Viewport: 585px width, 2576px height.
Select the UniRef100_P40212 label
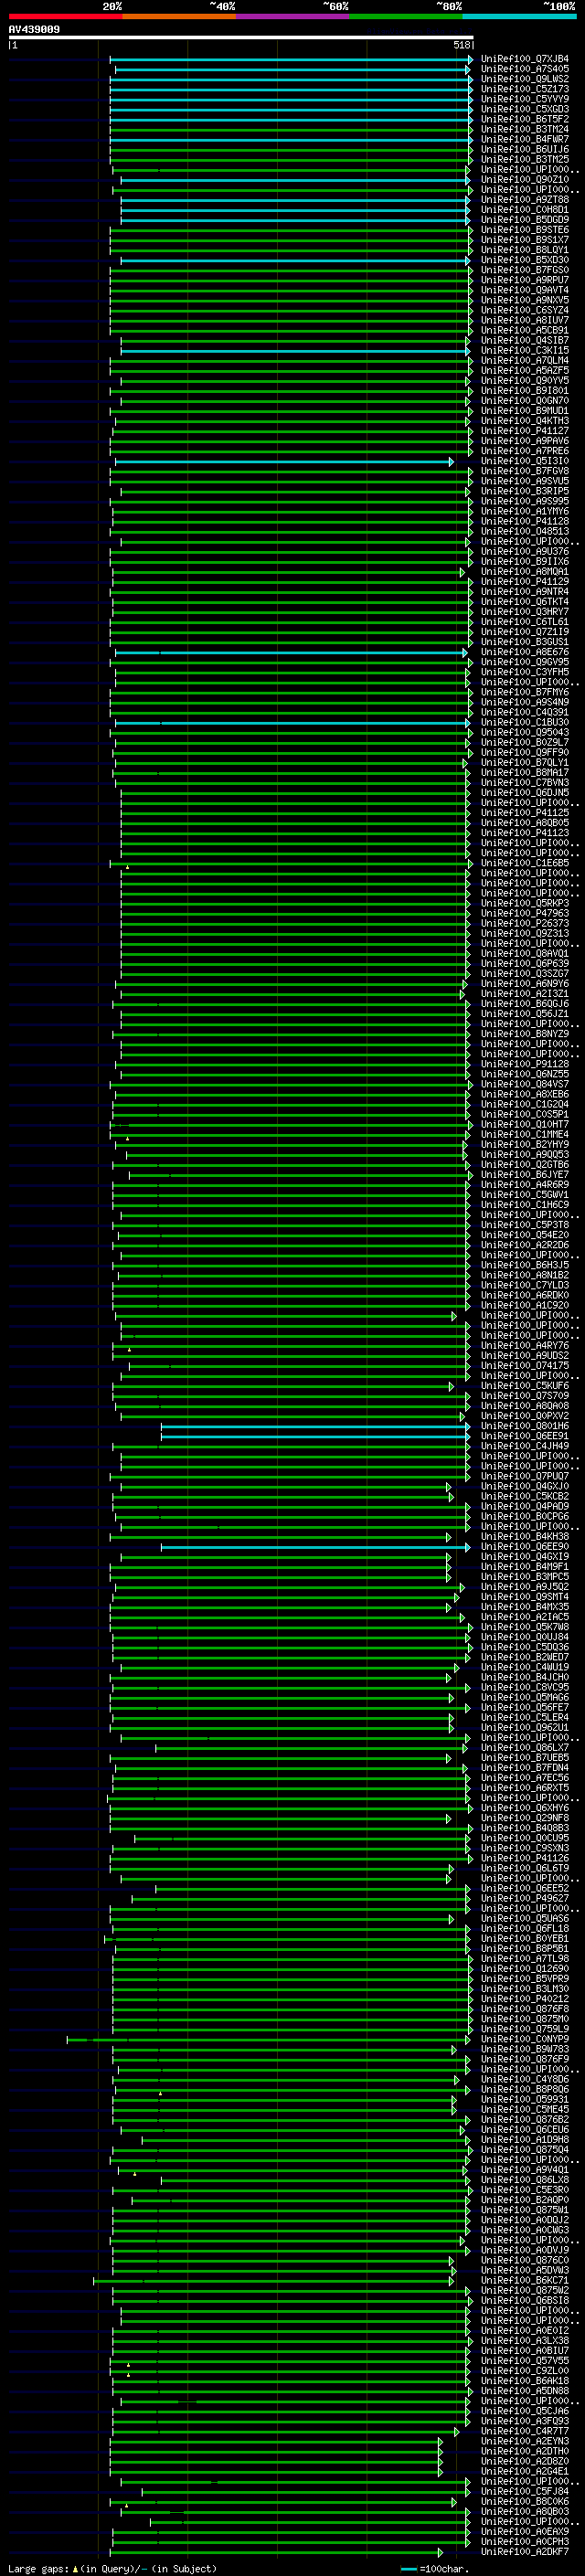pos(525,1999)
